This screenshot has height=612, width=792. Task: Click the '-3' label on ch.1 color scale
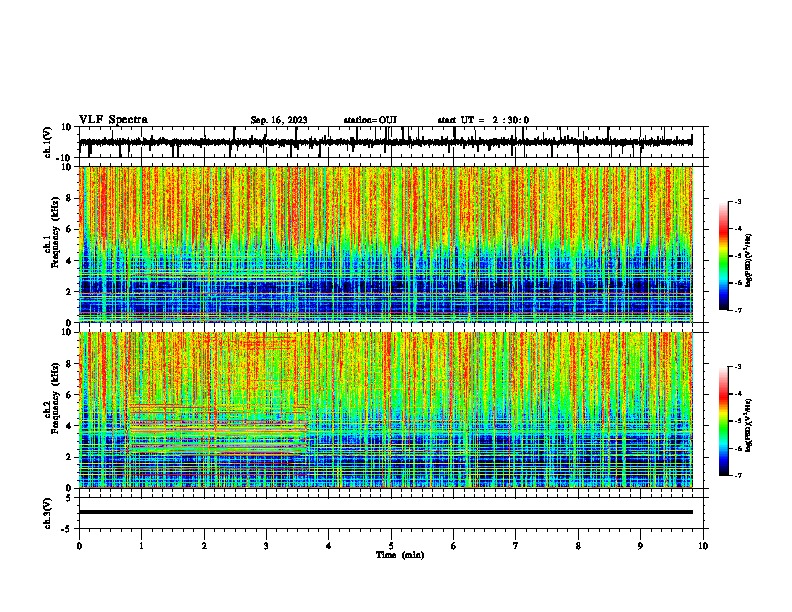click(x=738, y=201)
